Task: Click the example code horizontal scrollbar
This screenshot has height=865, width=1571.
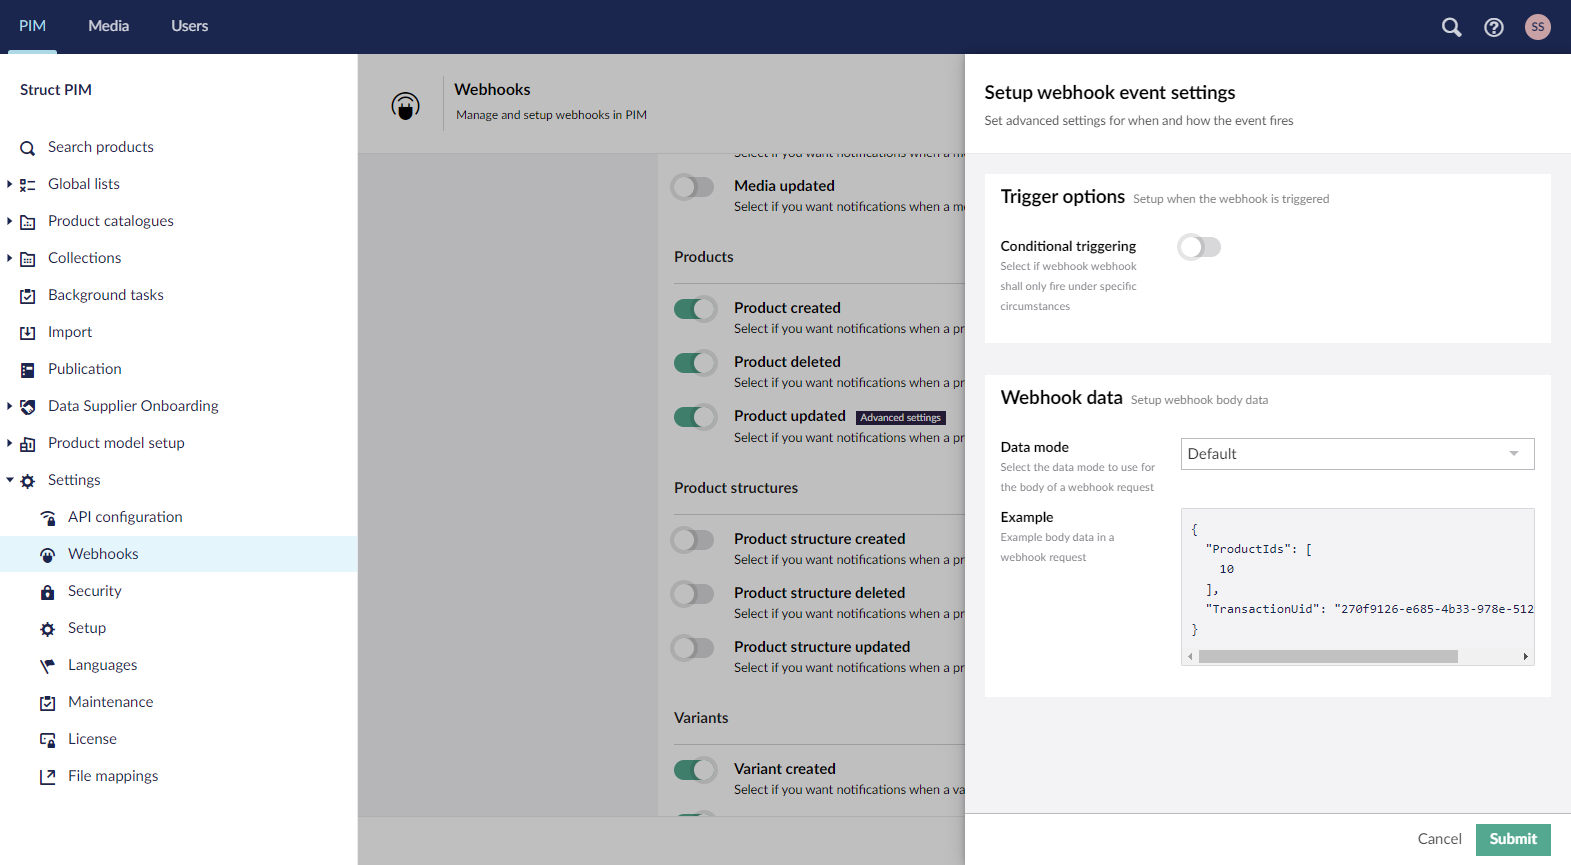Action: pyautogui.click(x=1328, y=657)
